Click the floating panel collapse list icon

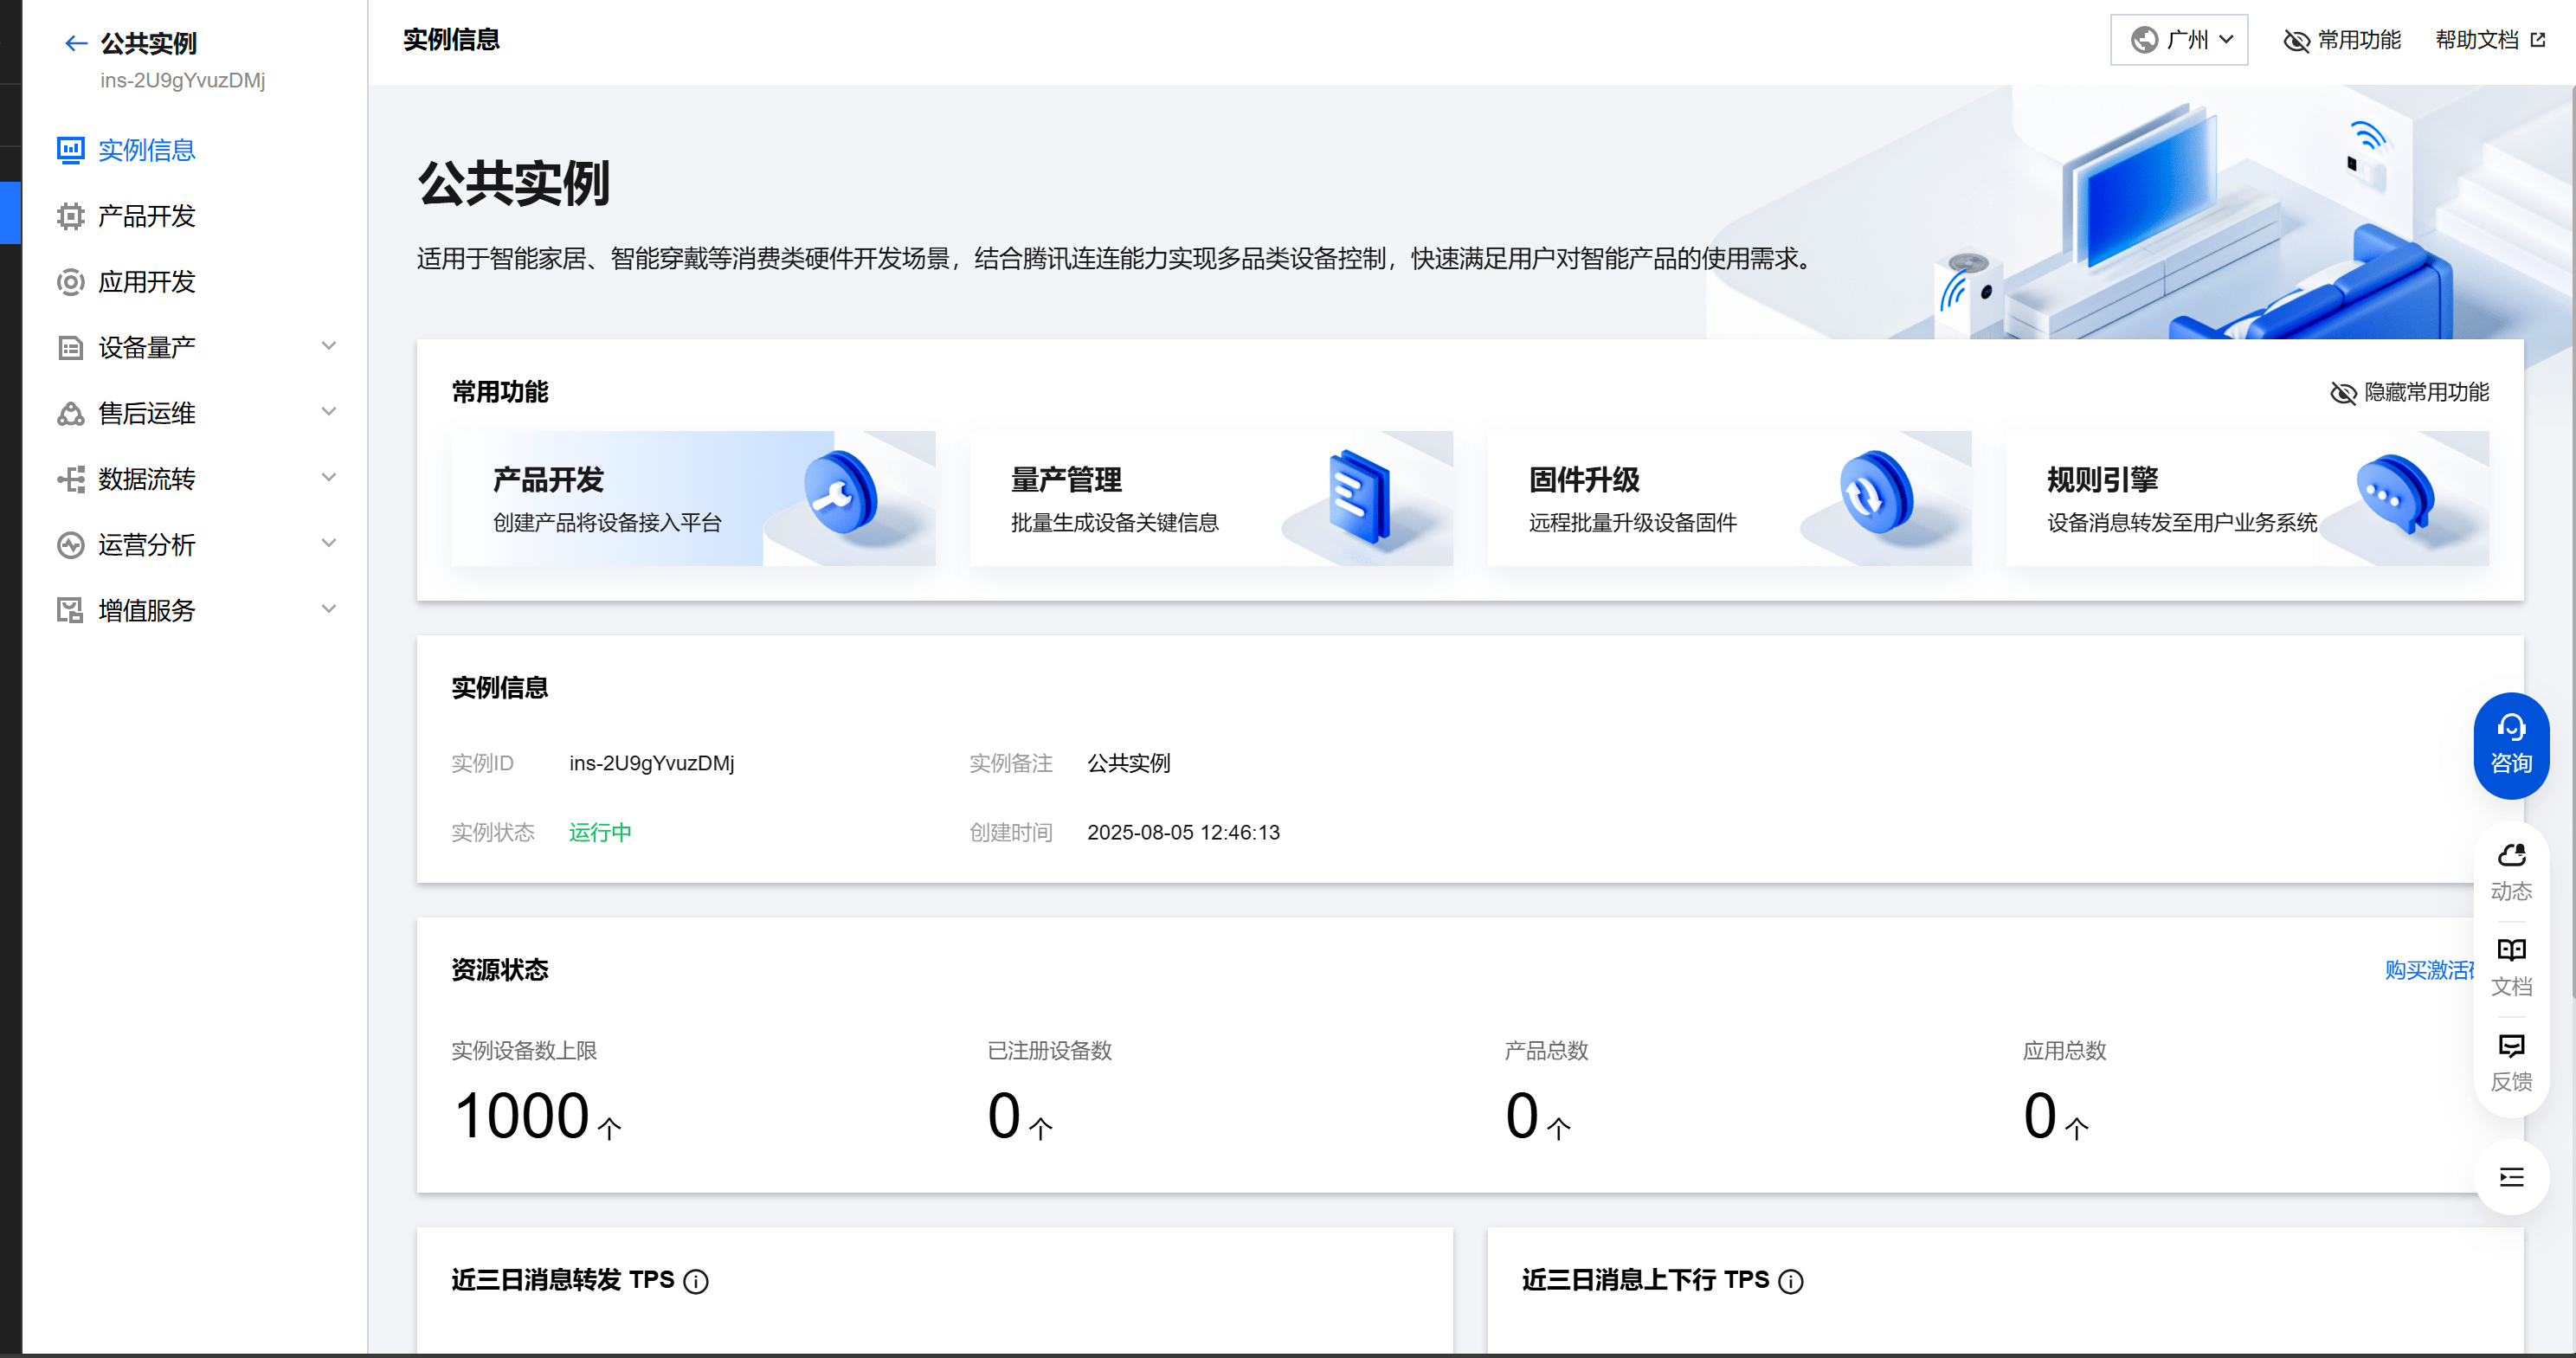pos(2510,1177)
